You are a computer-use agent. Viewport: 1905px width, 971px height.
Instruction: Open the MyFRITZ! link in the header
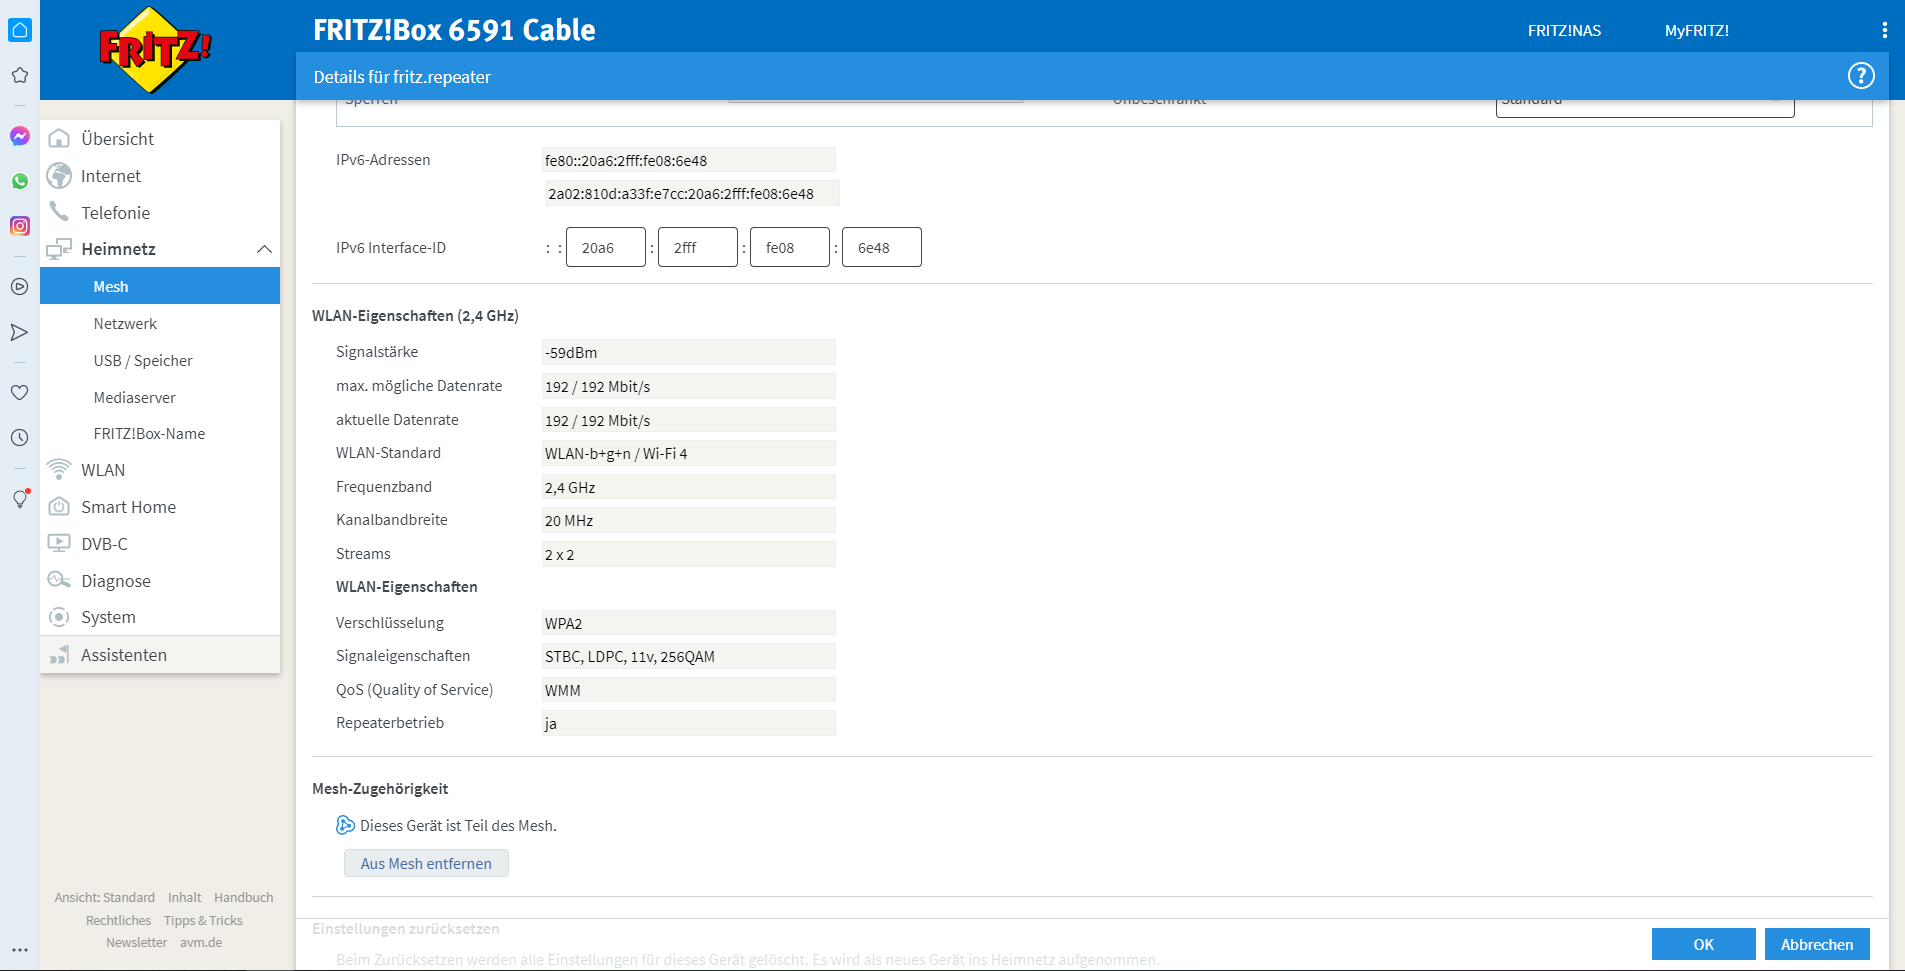[x=1696, y=31]
